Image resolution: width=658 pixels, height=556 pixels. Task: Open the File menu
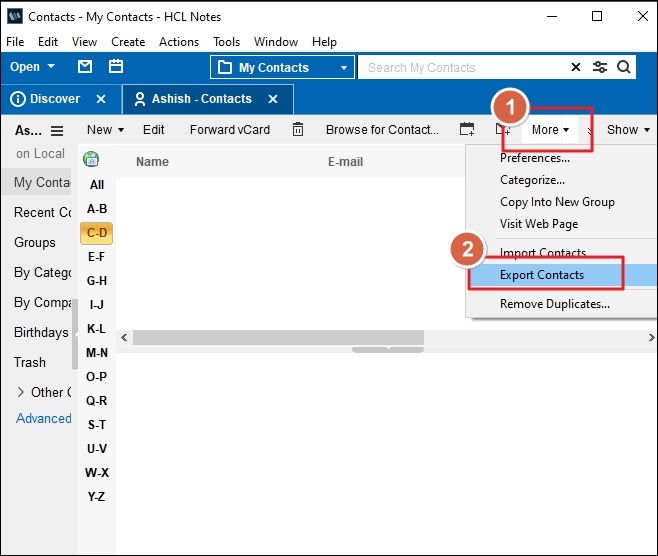click(x=15, y=42)
